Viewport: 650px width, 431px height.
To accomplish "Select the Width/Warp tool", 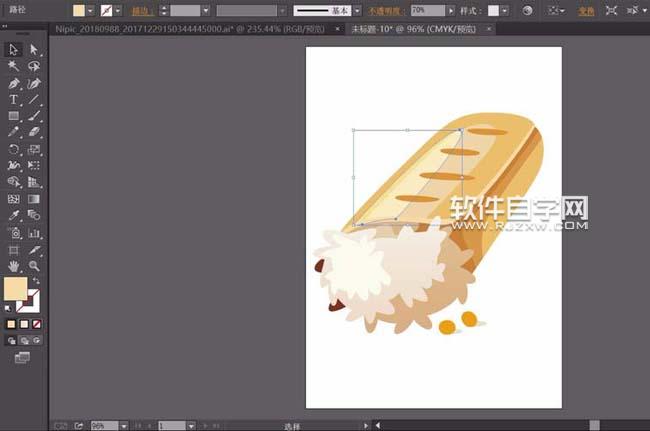I will (x=13, y=166).
